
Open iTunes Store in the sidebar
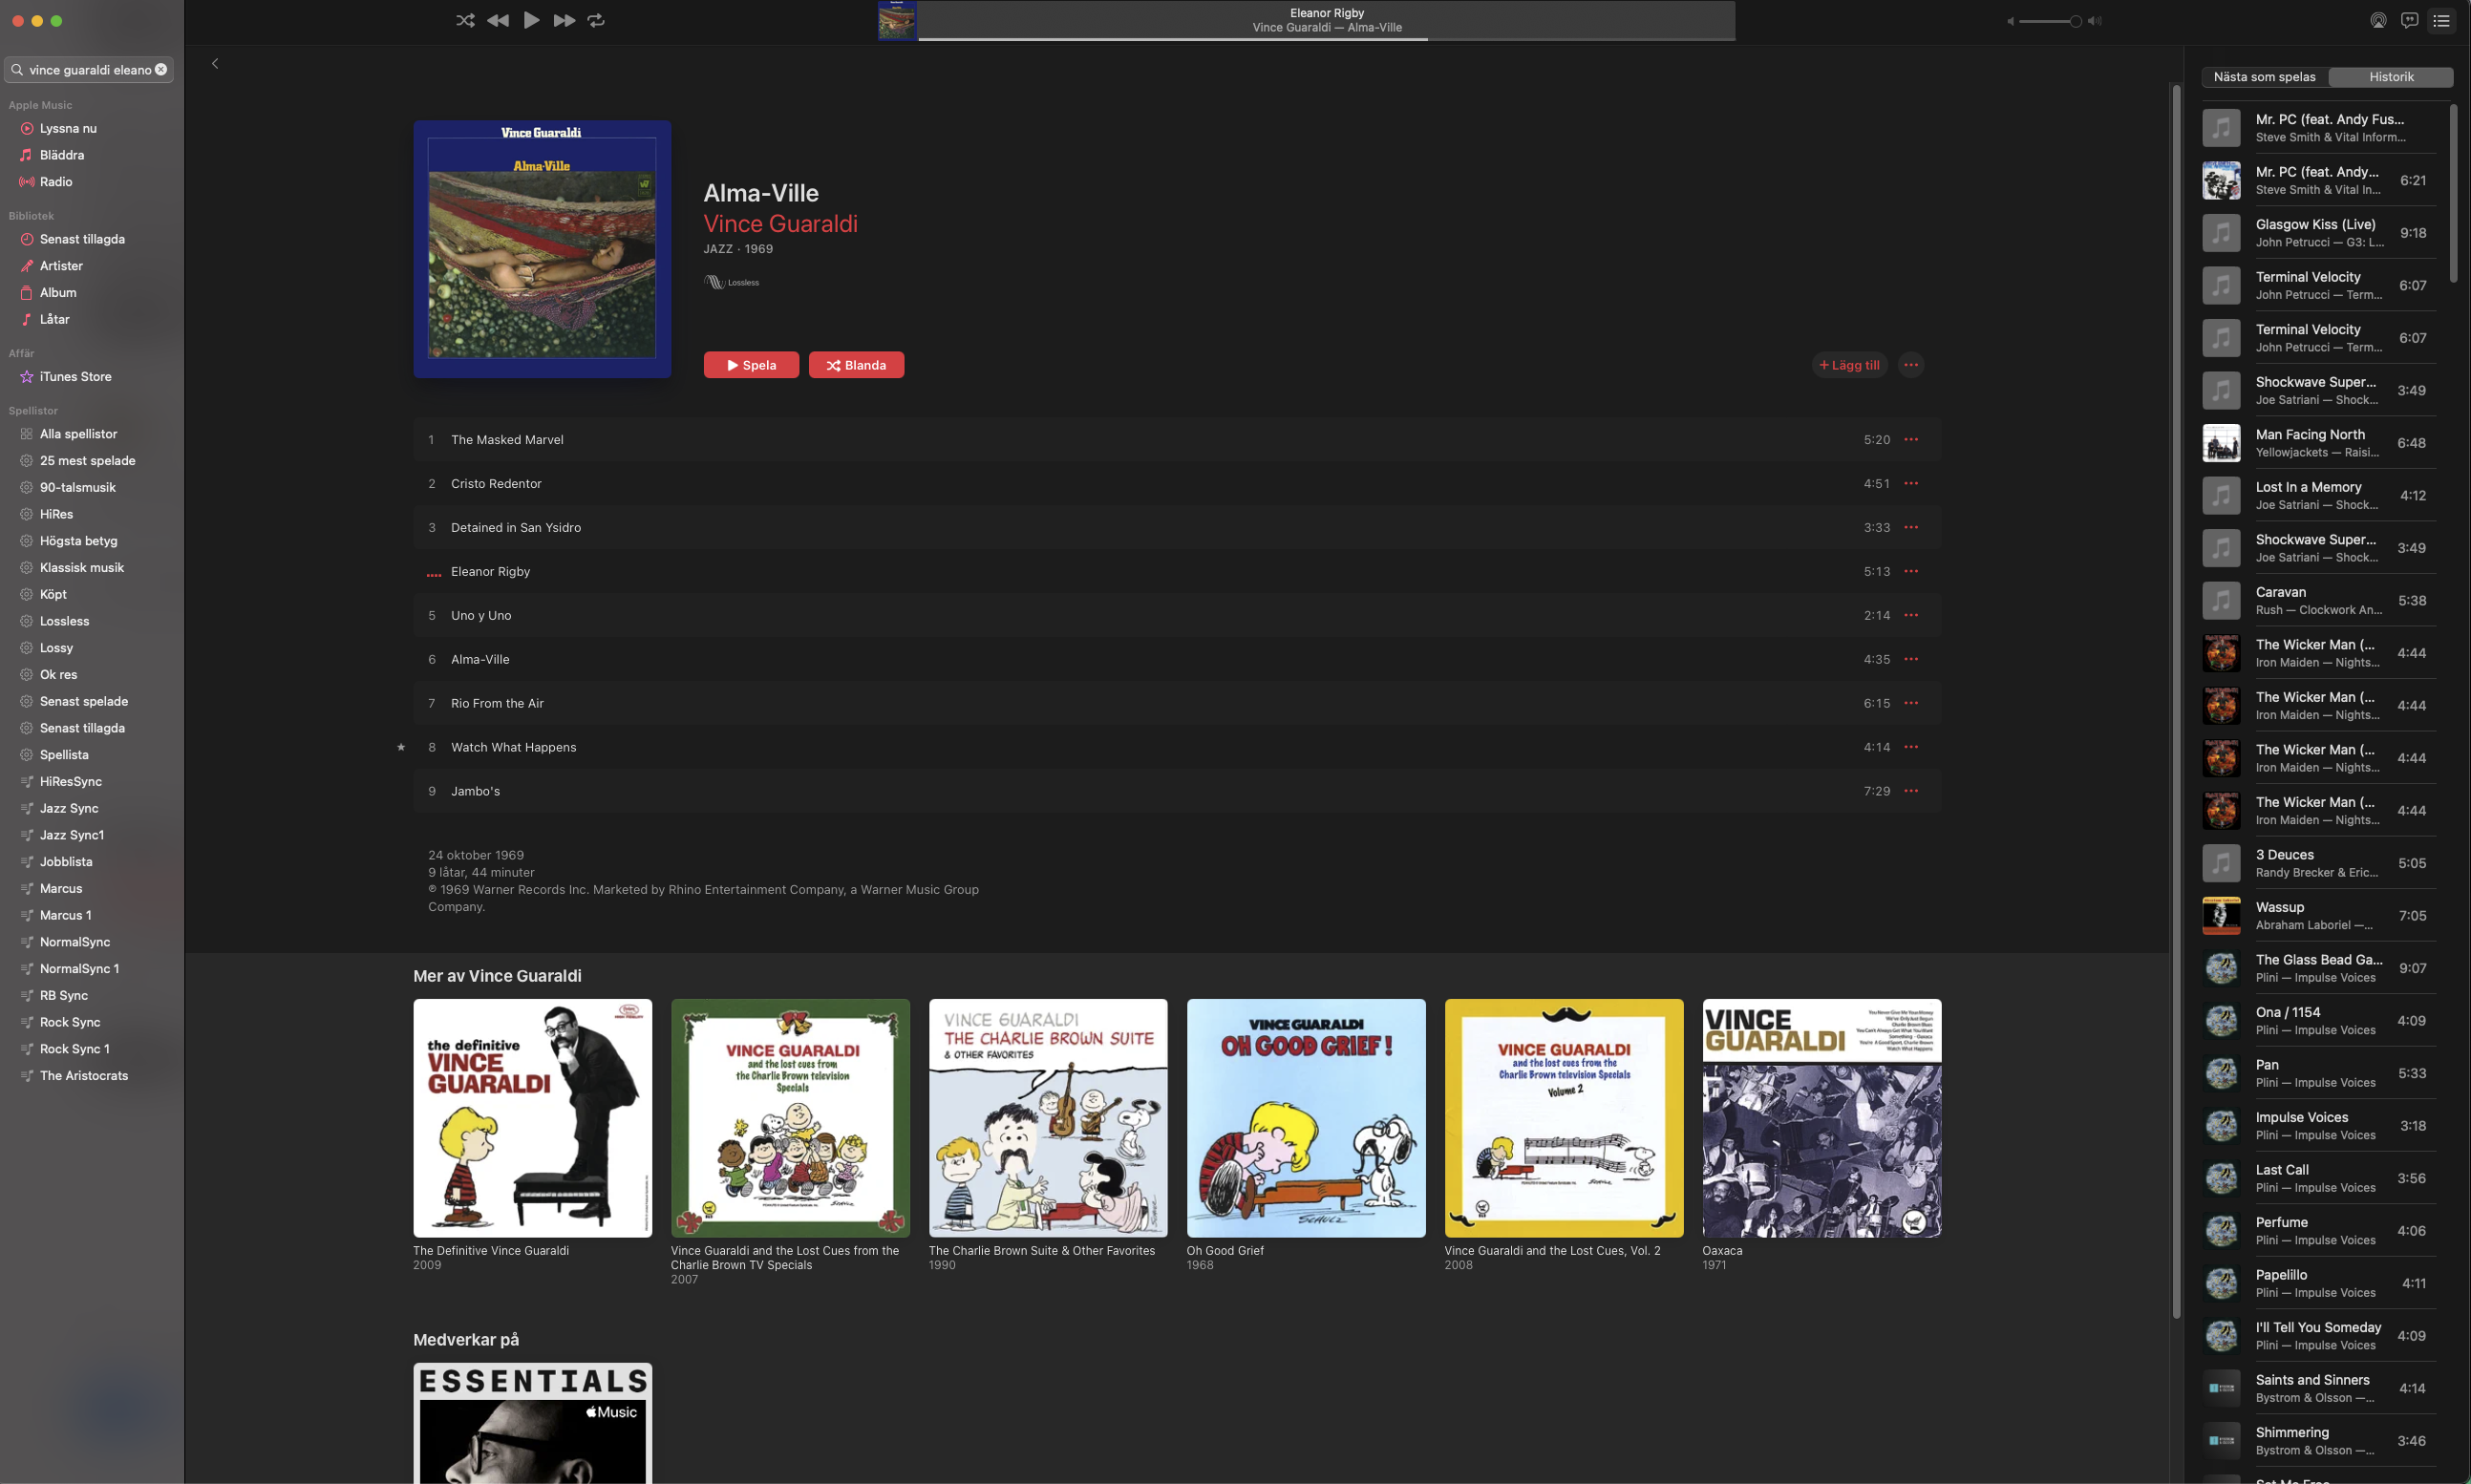click(75, 377)
